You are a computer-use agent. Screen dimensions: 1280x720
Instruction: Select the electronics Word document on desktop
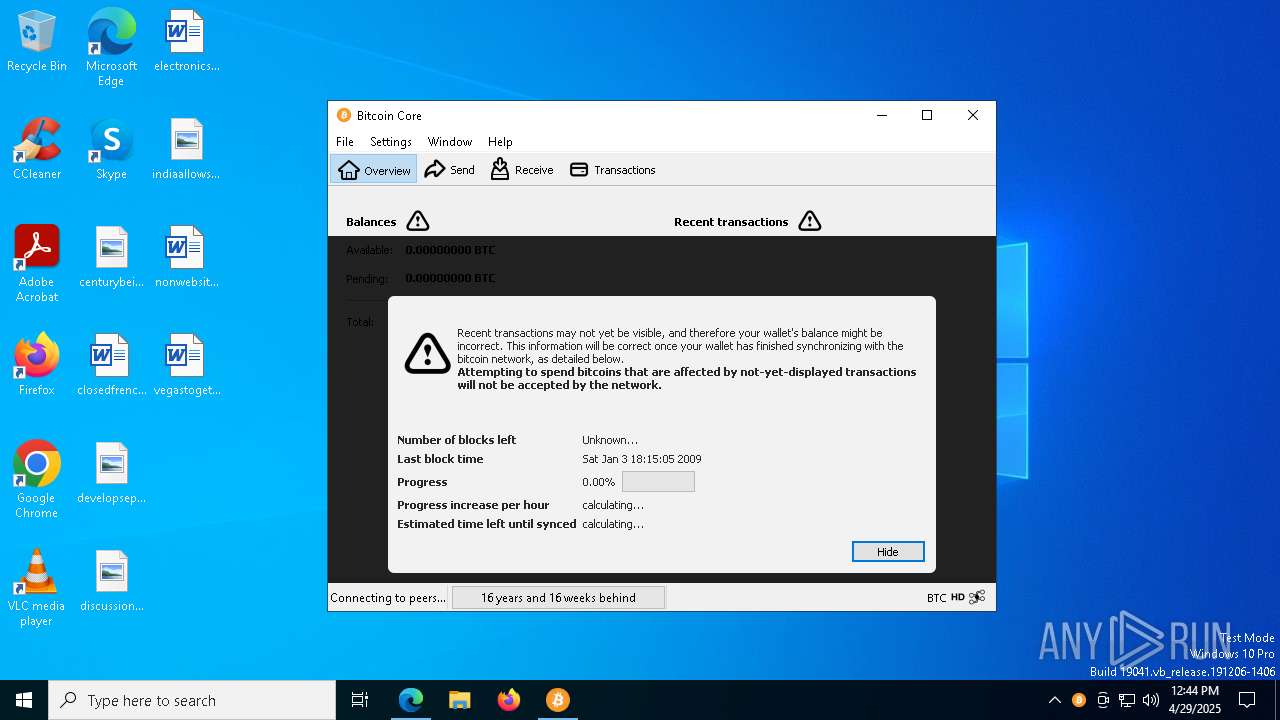tap(186, 42)
